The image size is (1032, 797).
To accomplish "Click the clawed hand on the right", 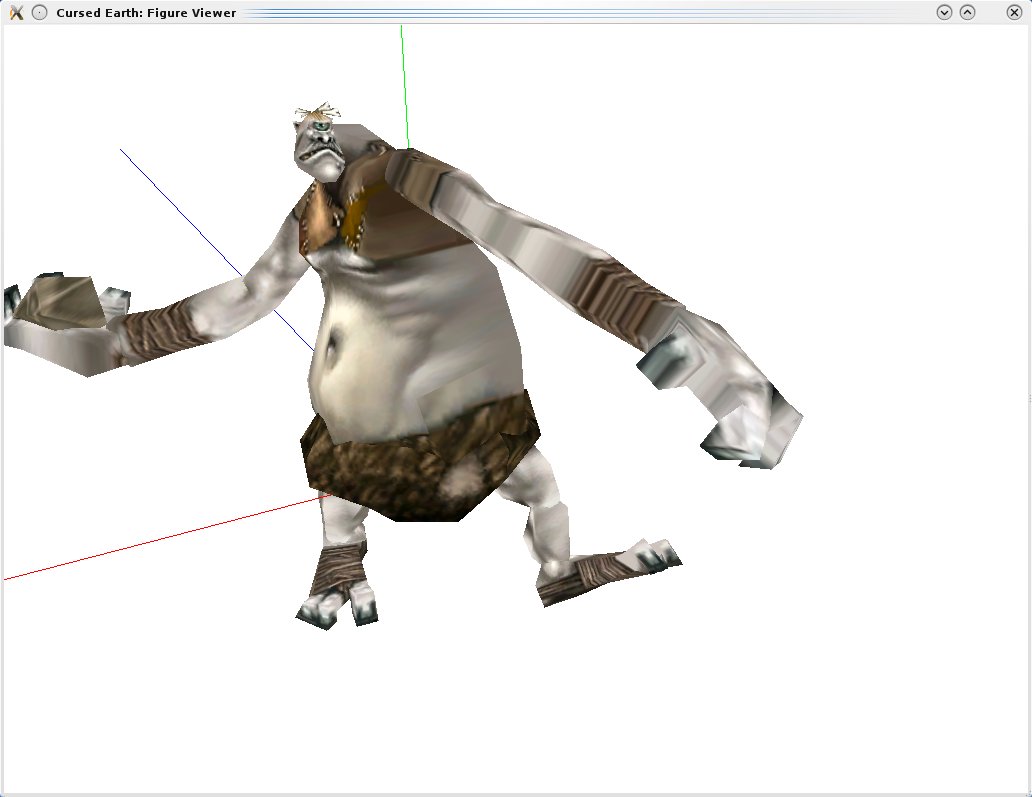I will coord(745,420).
